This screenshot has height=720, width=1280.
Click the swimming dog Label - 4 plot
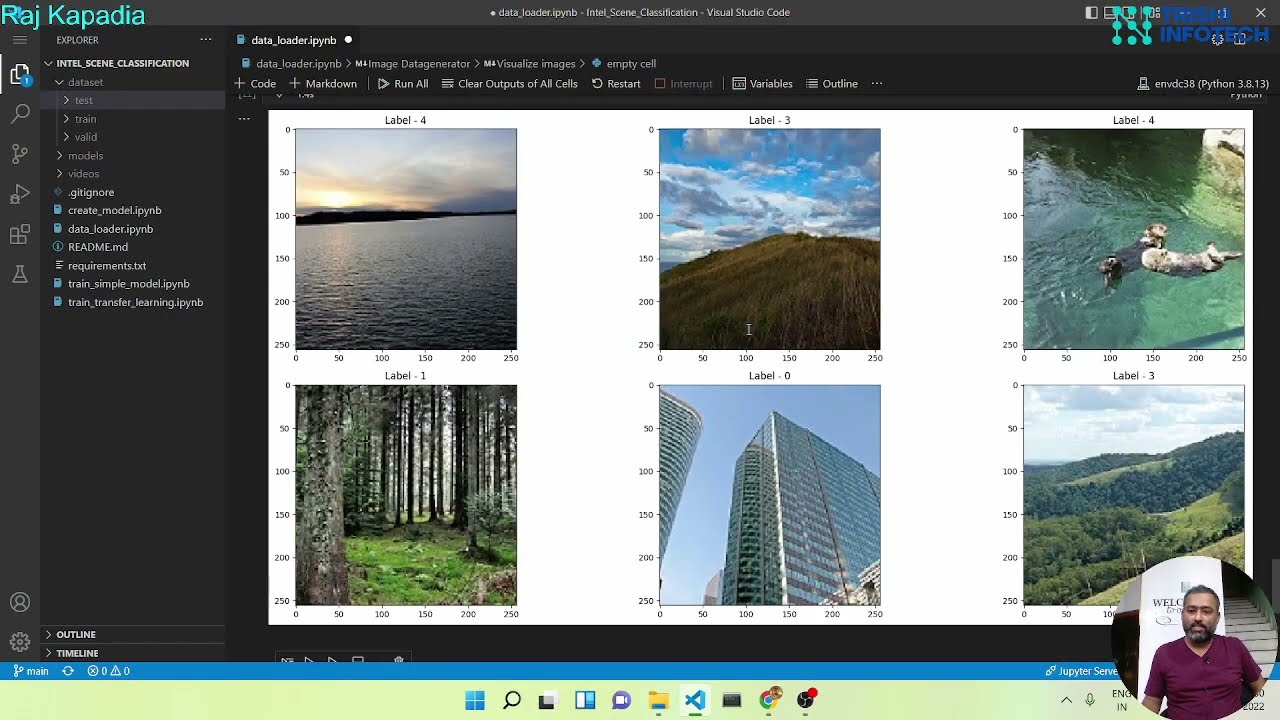1134,238
